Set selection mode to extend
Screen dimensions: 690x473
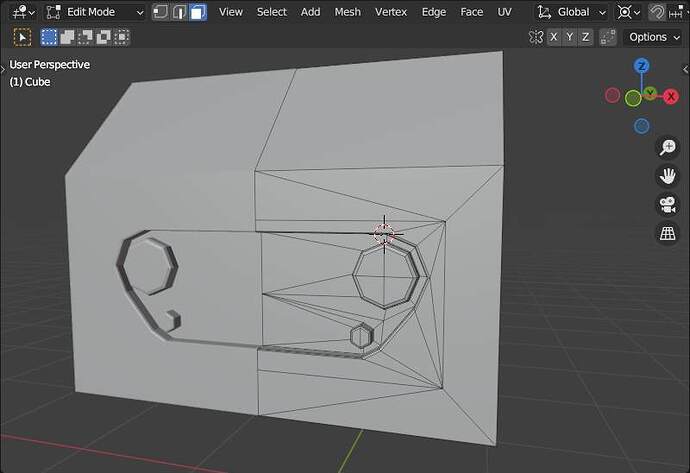67,37
